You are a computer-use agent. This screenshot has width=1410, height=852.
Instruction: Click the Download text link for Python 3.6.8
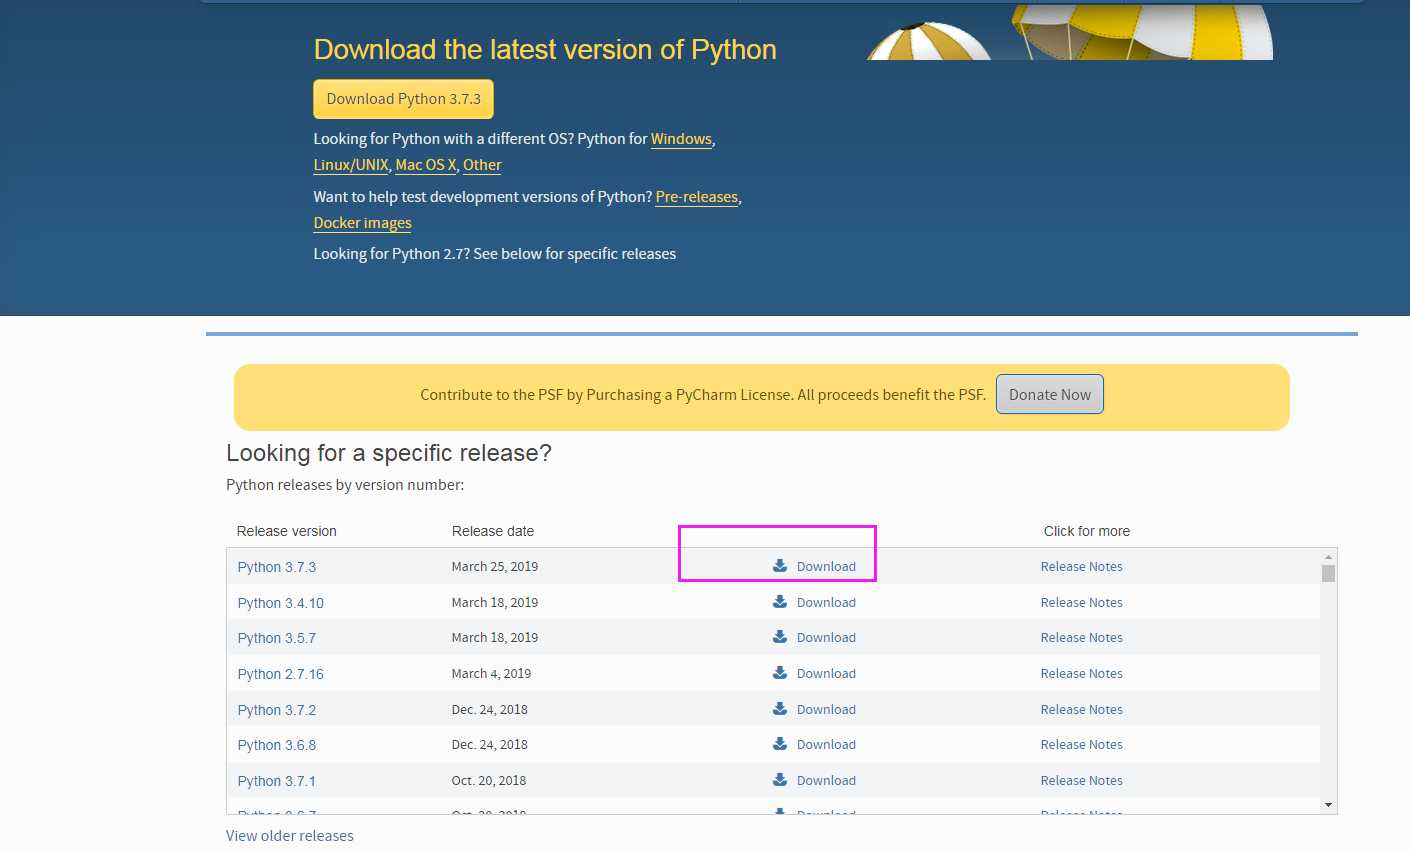826,744
